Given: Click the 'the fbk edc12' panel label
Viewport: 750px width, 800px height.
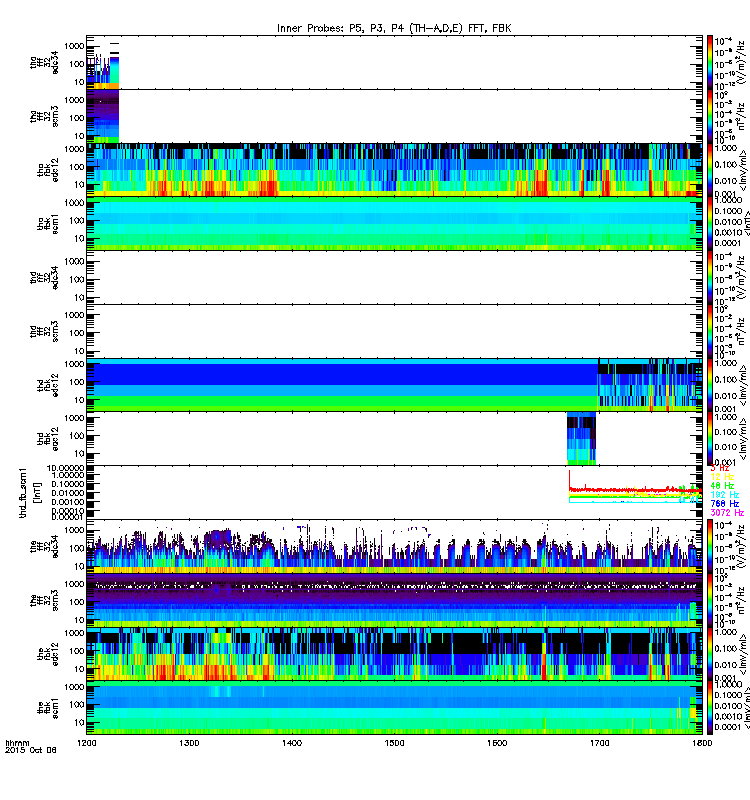Looking at the screenshot, I should [47, 655].
